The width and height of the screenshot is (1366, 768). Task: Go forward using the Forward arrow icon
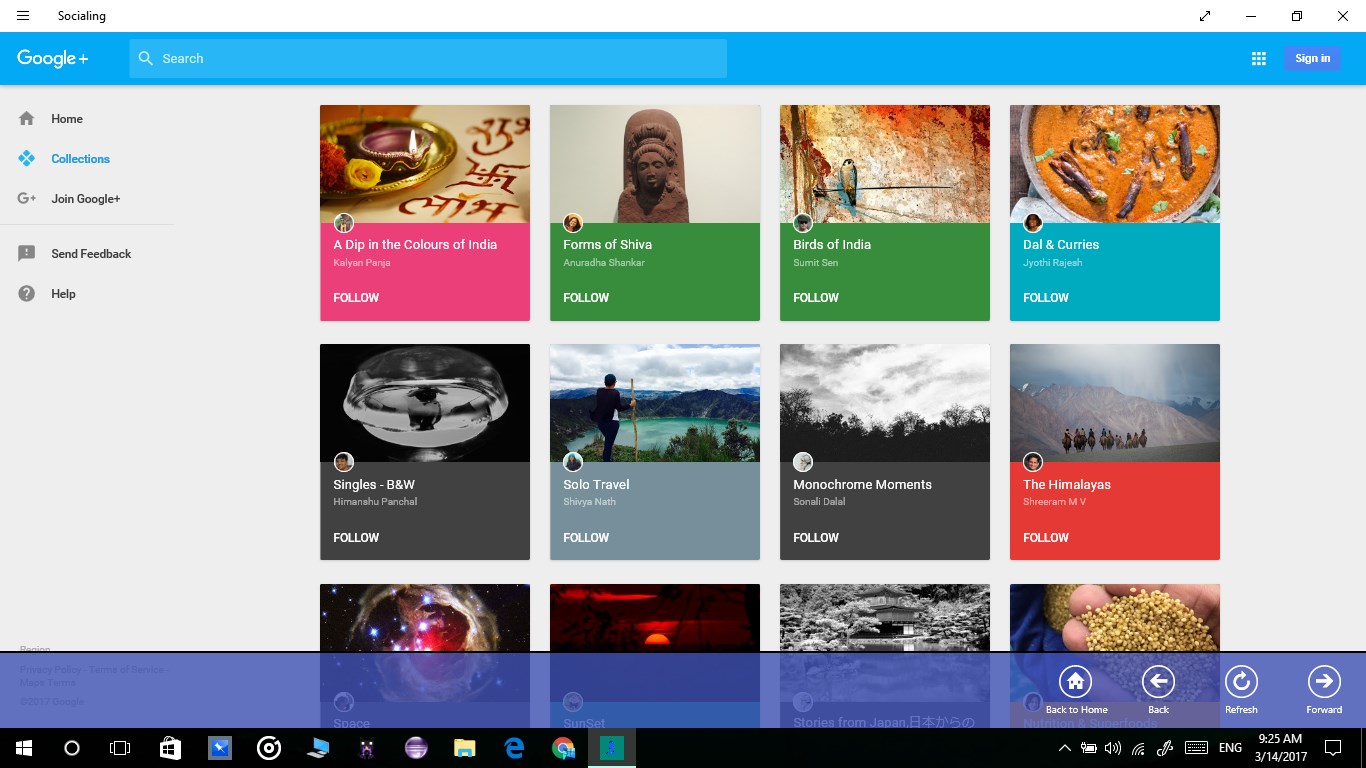(1324, 682)
